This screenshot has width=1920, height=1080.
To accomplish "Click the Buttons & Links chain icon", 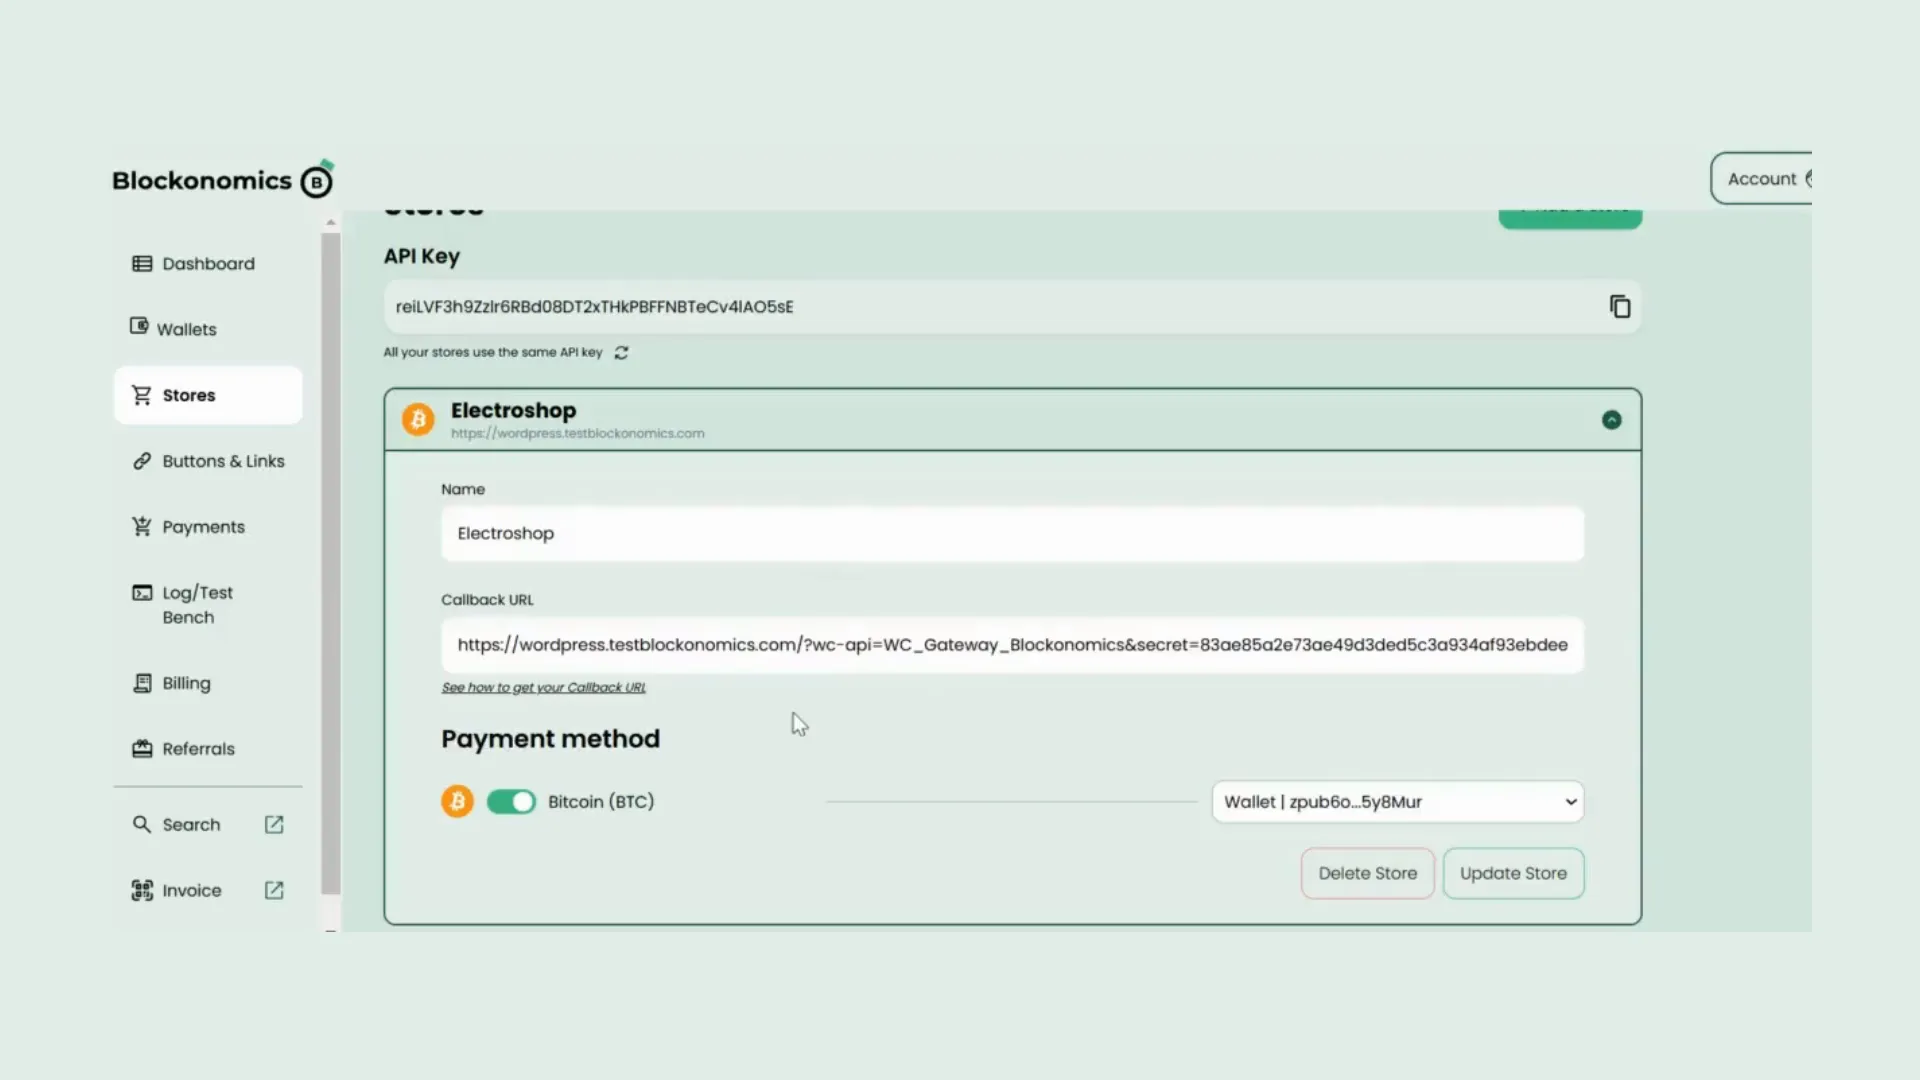I will tap(142, 461).
